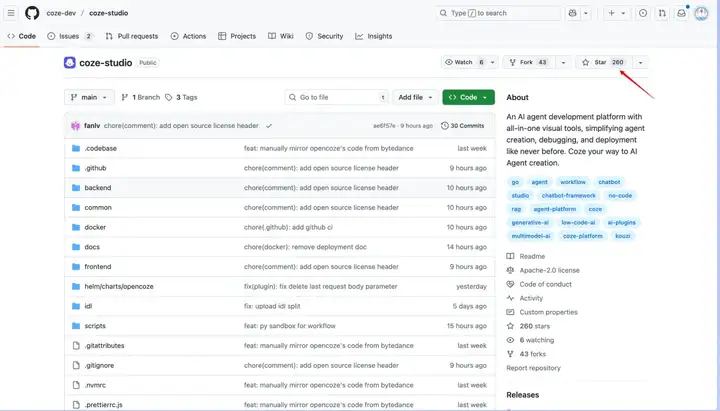Open the .gitattributes file icon
This screenshot has width=720, height=411.
pyautogui.click(x=76, y=346)
